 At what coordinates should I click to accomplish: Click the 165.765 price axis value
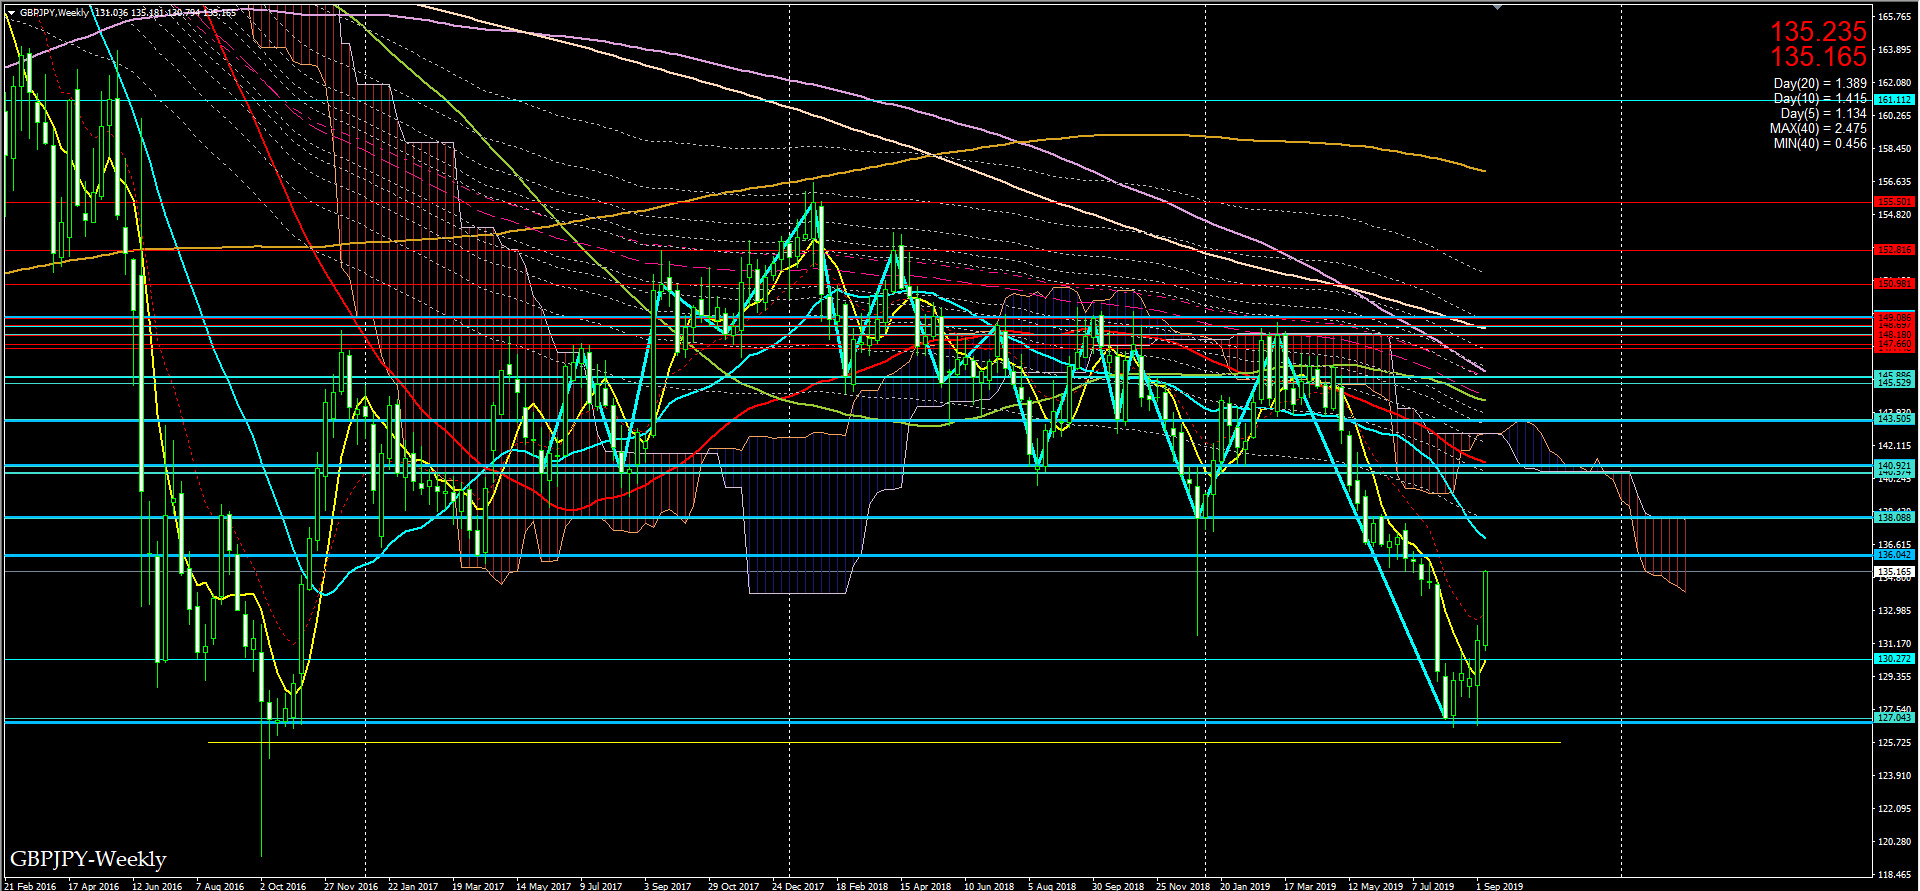(1895, 17)
